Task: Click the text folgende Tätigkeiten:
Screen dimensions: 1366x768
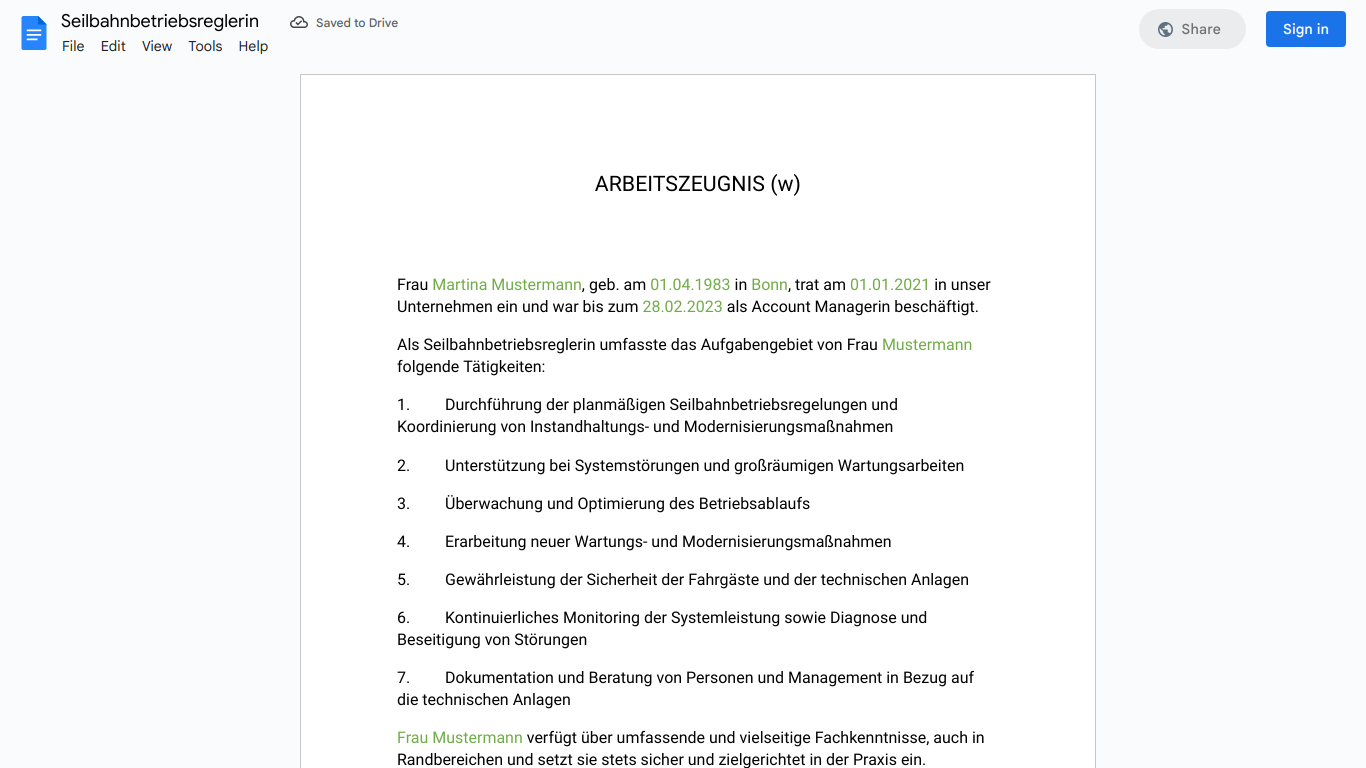Action: pos(471,367)
